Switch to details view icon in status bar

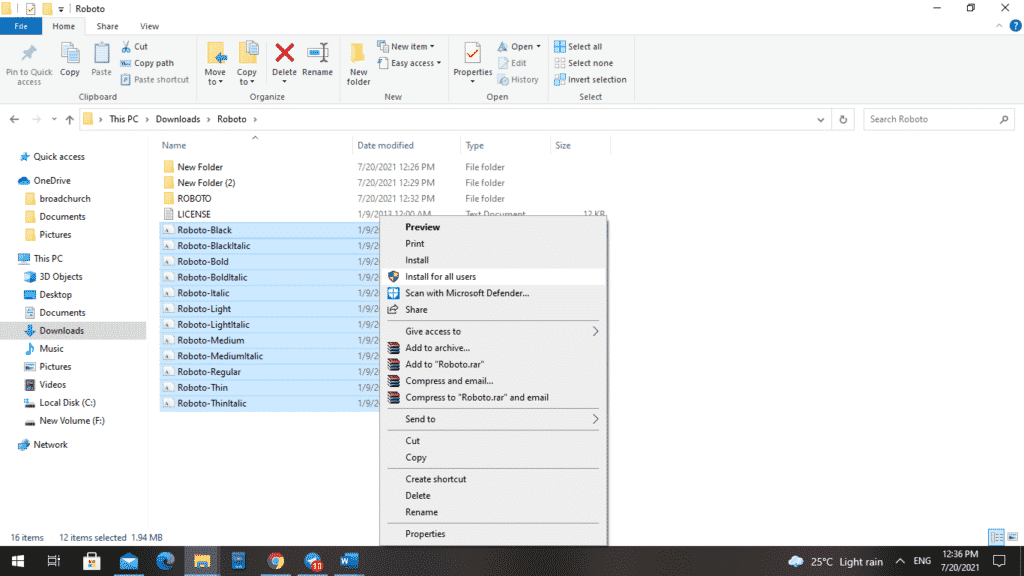tap(997, 537)
